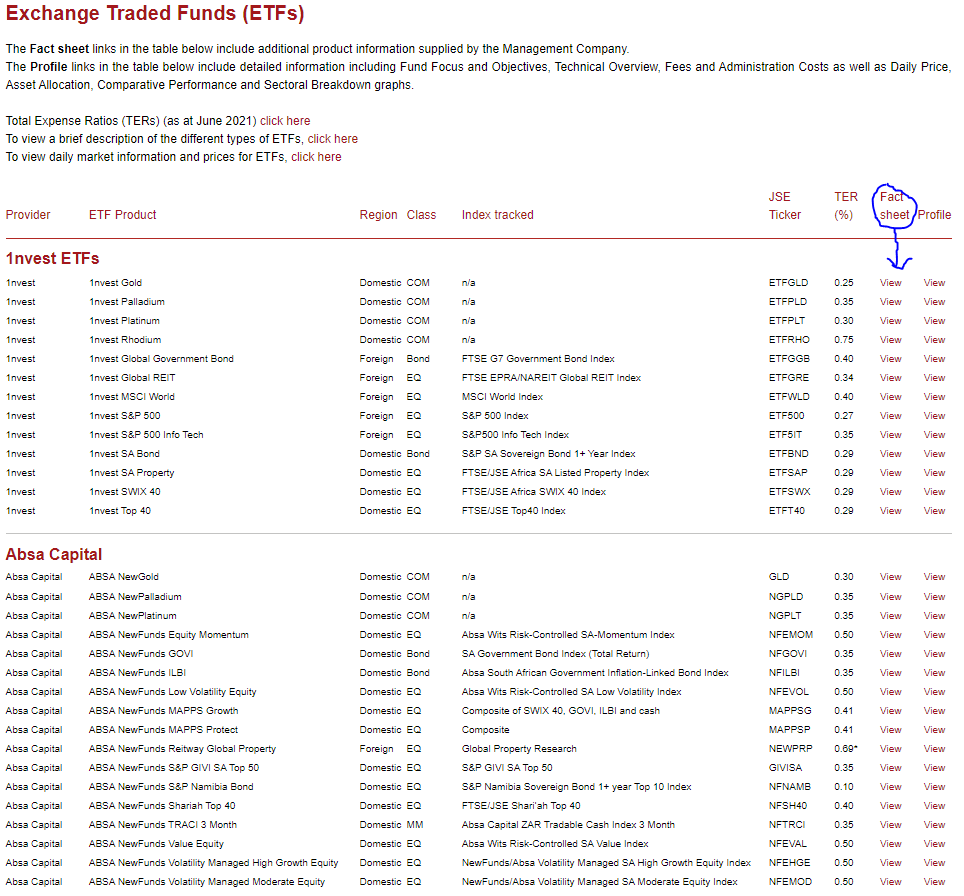View profile for 1nvest Platinum
Image resolution: width=964 pixels, height=896 pixels.
pyautogui.click(x=934, y=321)
